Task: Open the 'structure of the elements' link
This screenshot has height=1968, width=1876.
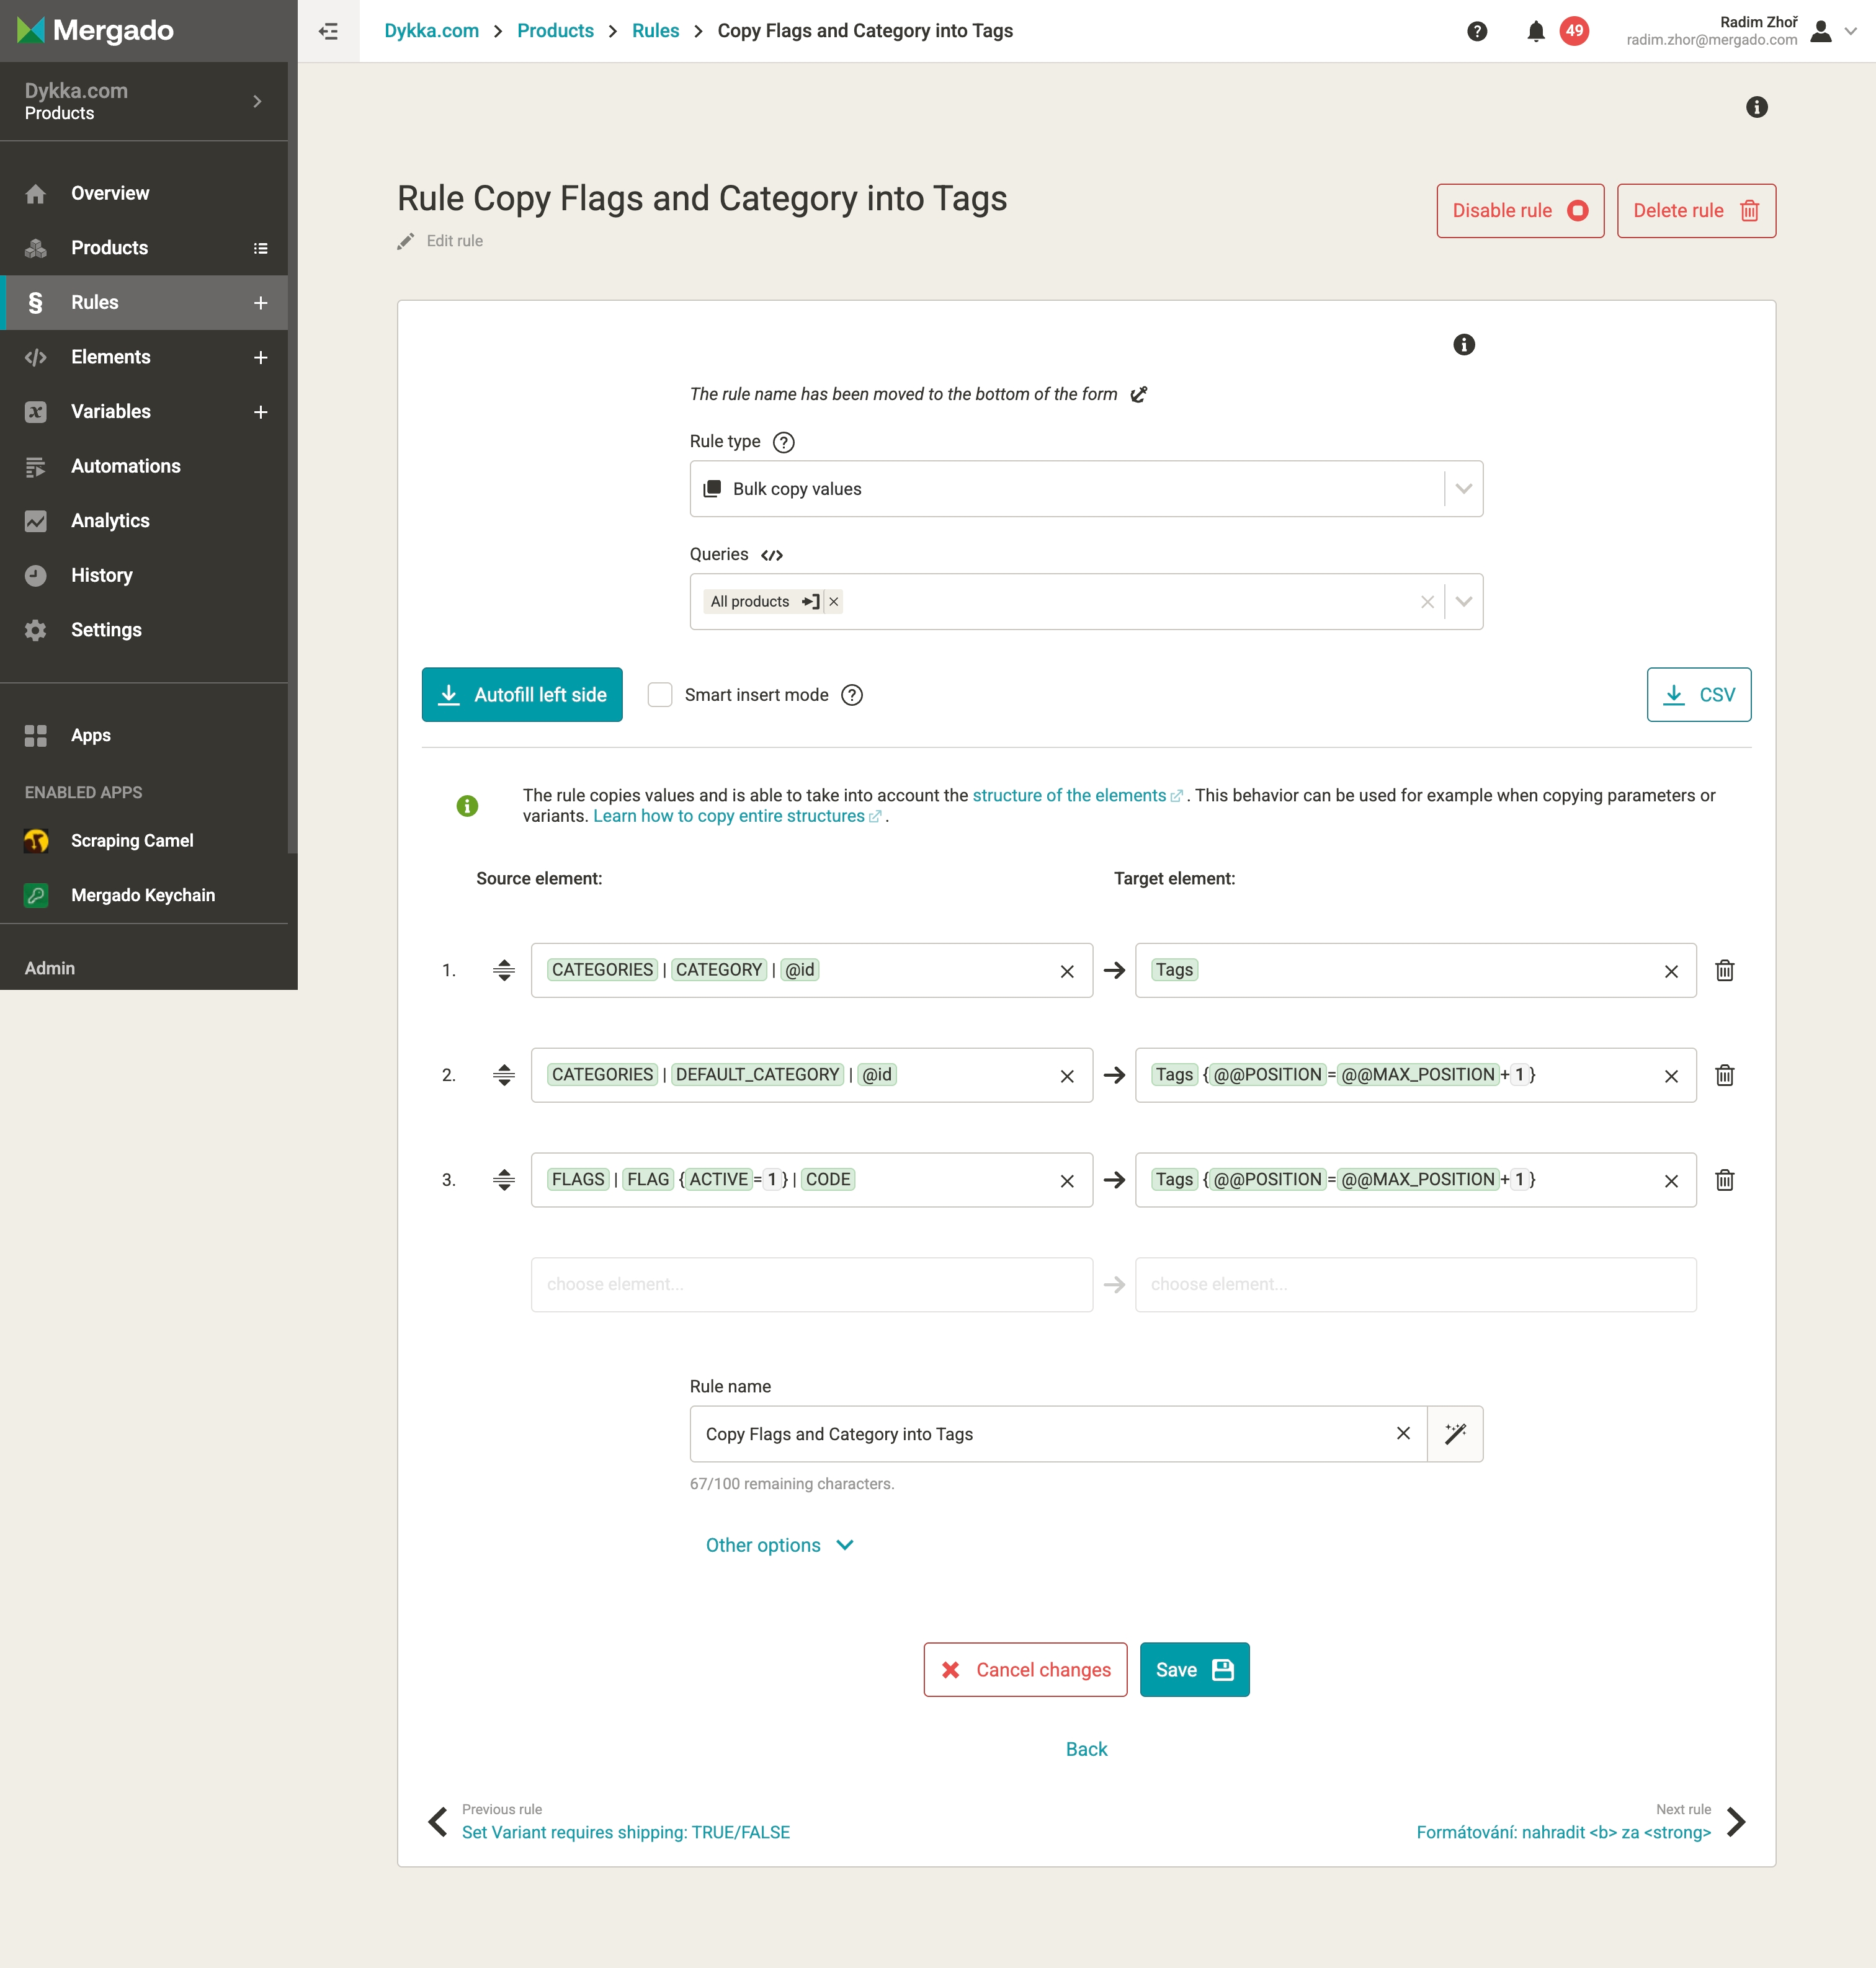Action: coord(1069,795)
